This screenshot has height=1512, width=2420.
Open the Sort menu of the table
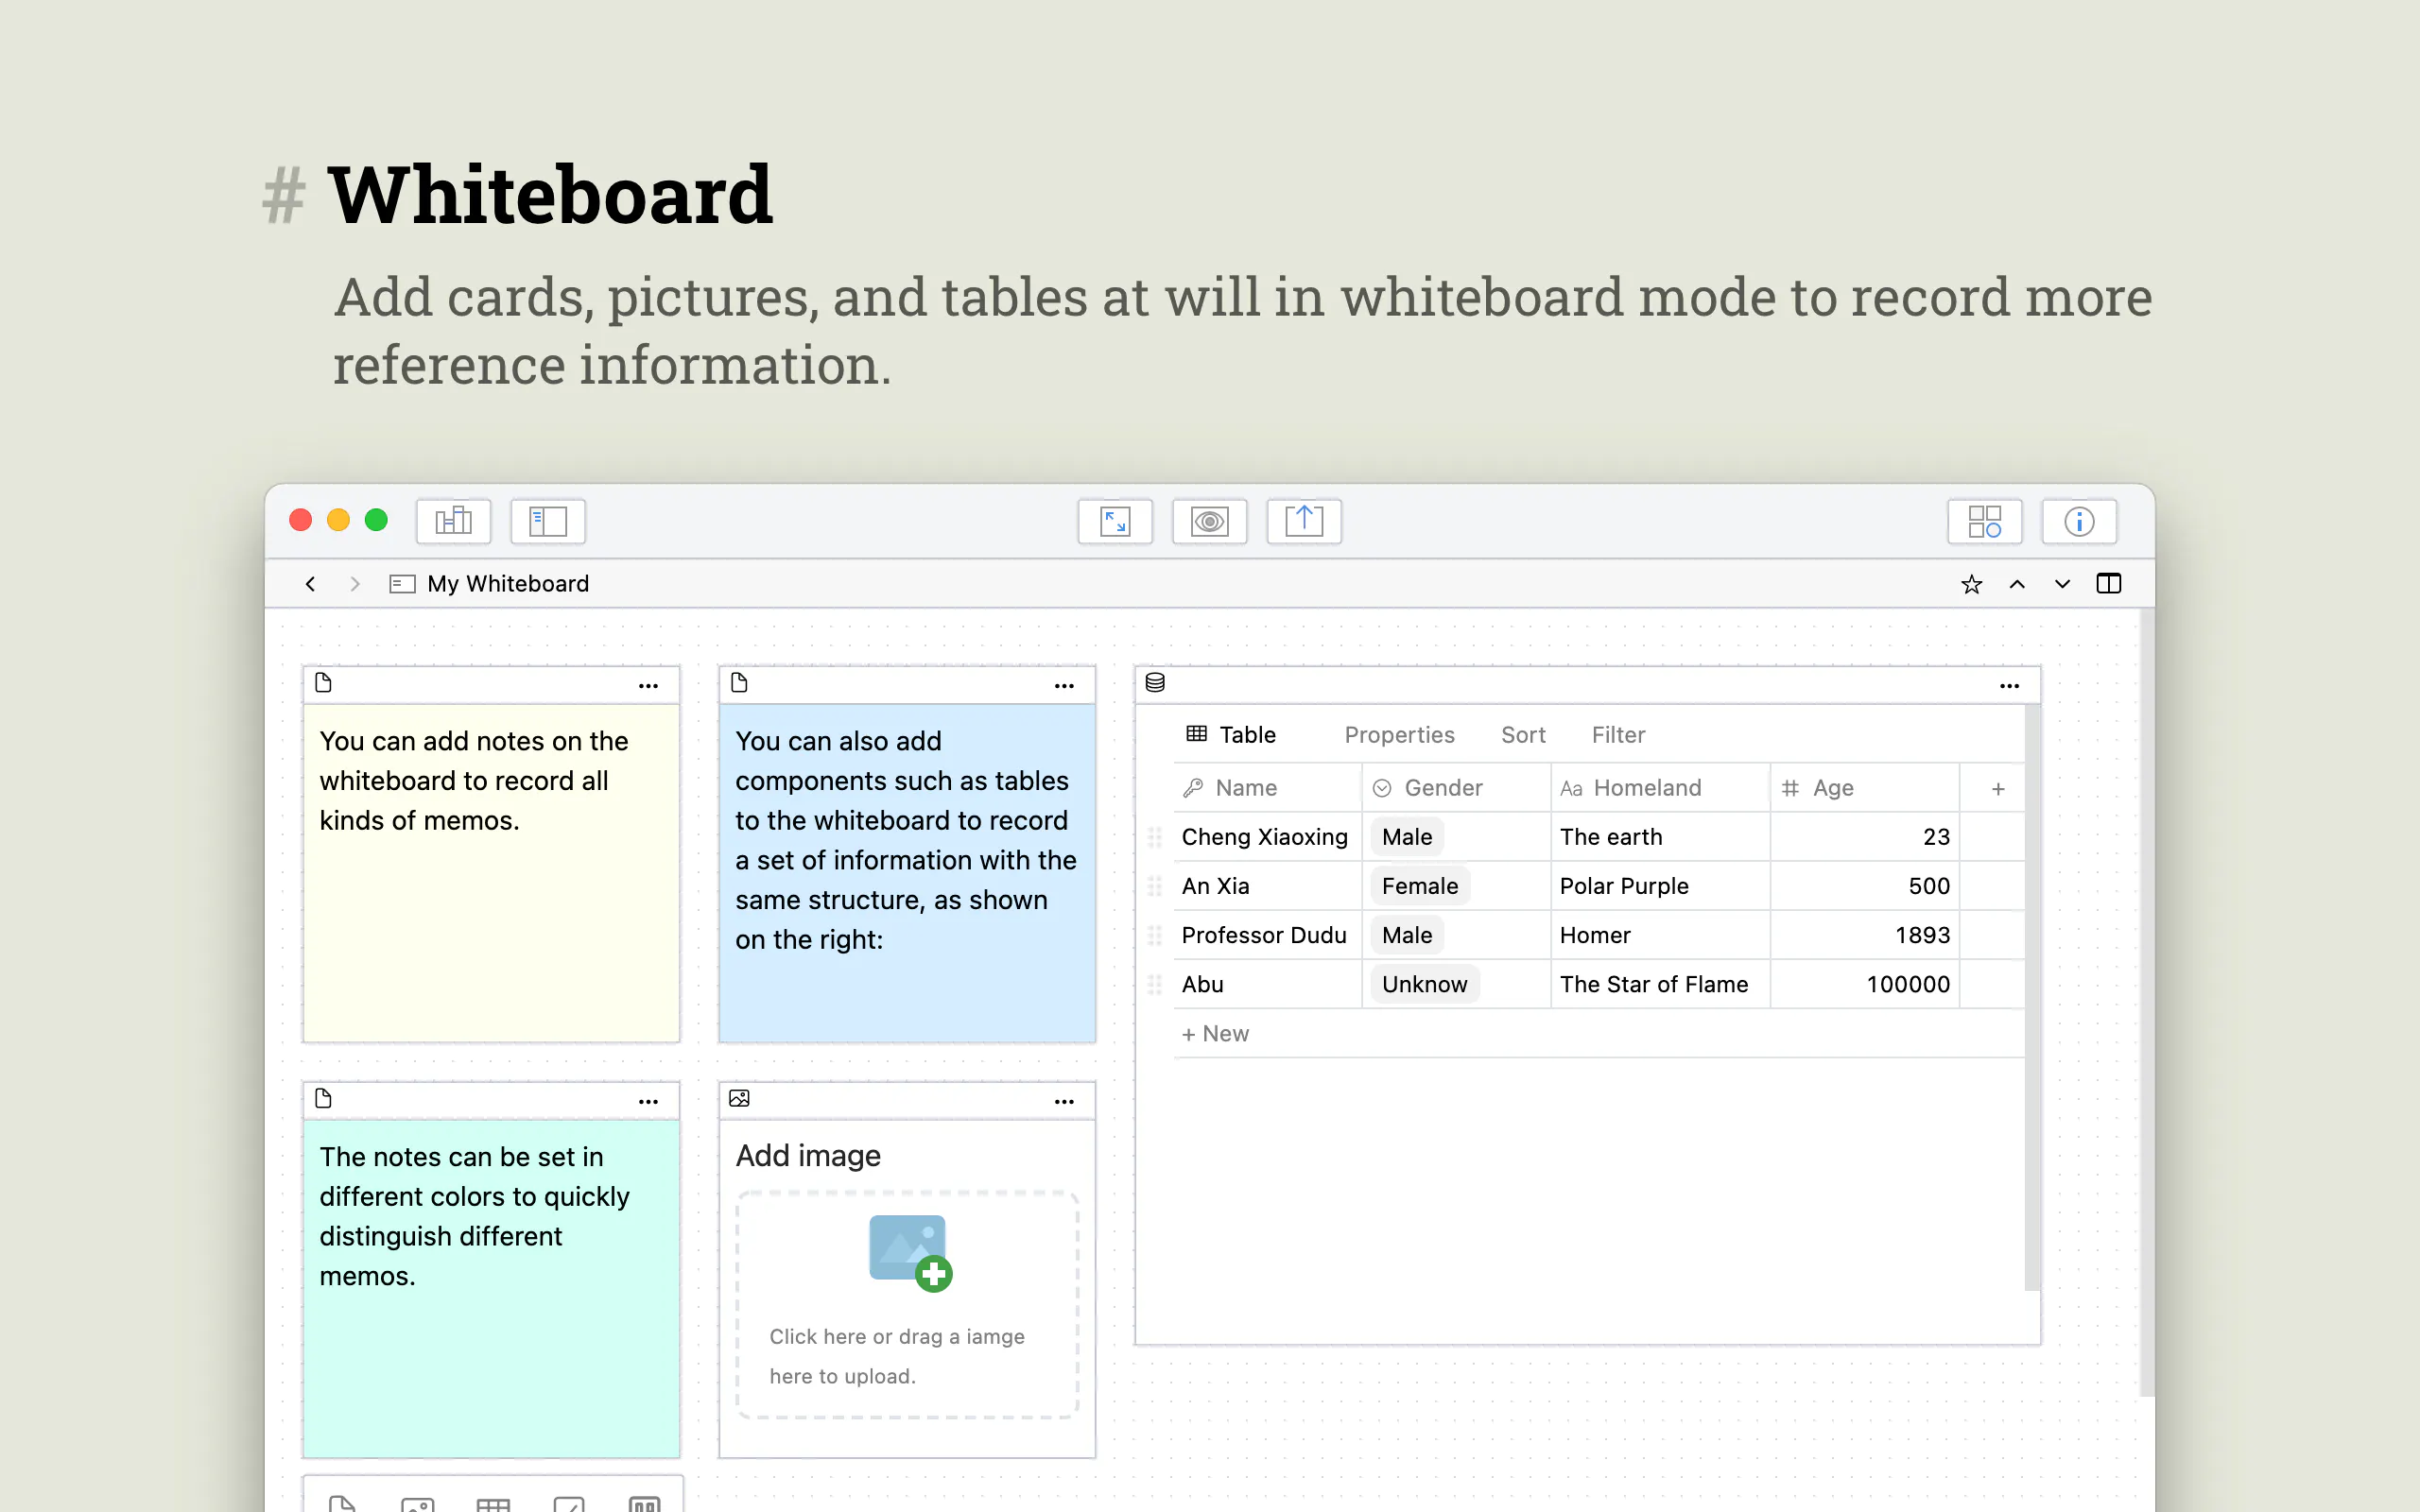tap(1523, 735)
